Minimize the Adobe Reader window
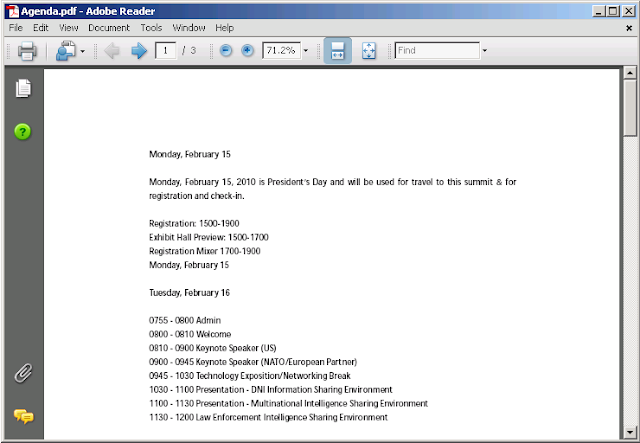The height and width of the screenshot is (443, 640). [x=599, y=11]
